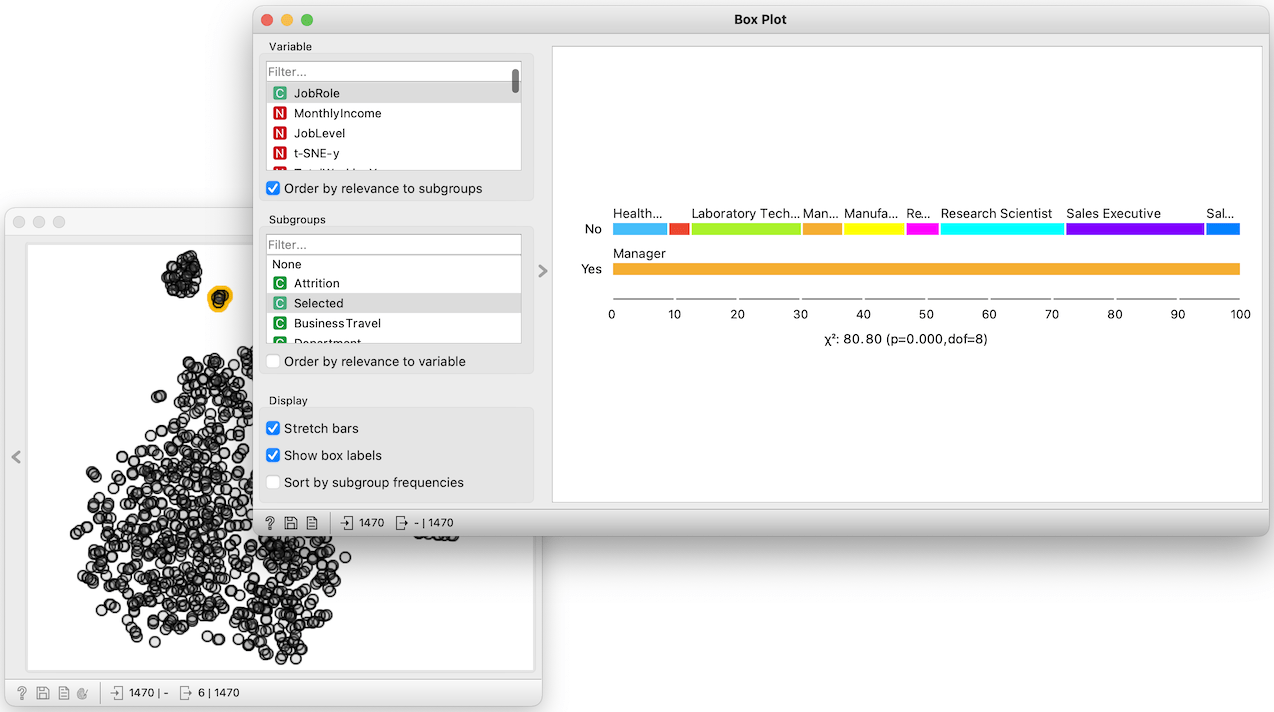
Task: Click the input data icon showing 1470 in Box Plot
Action: [347, 523]
